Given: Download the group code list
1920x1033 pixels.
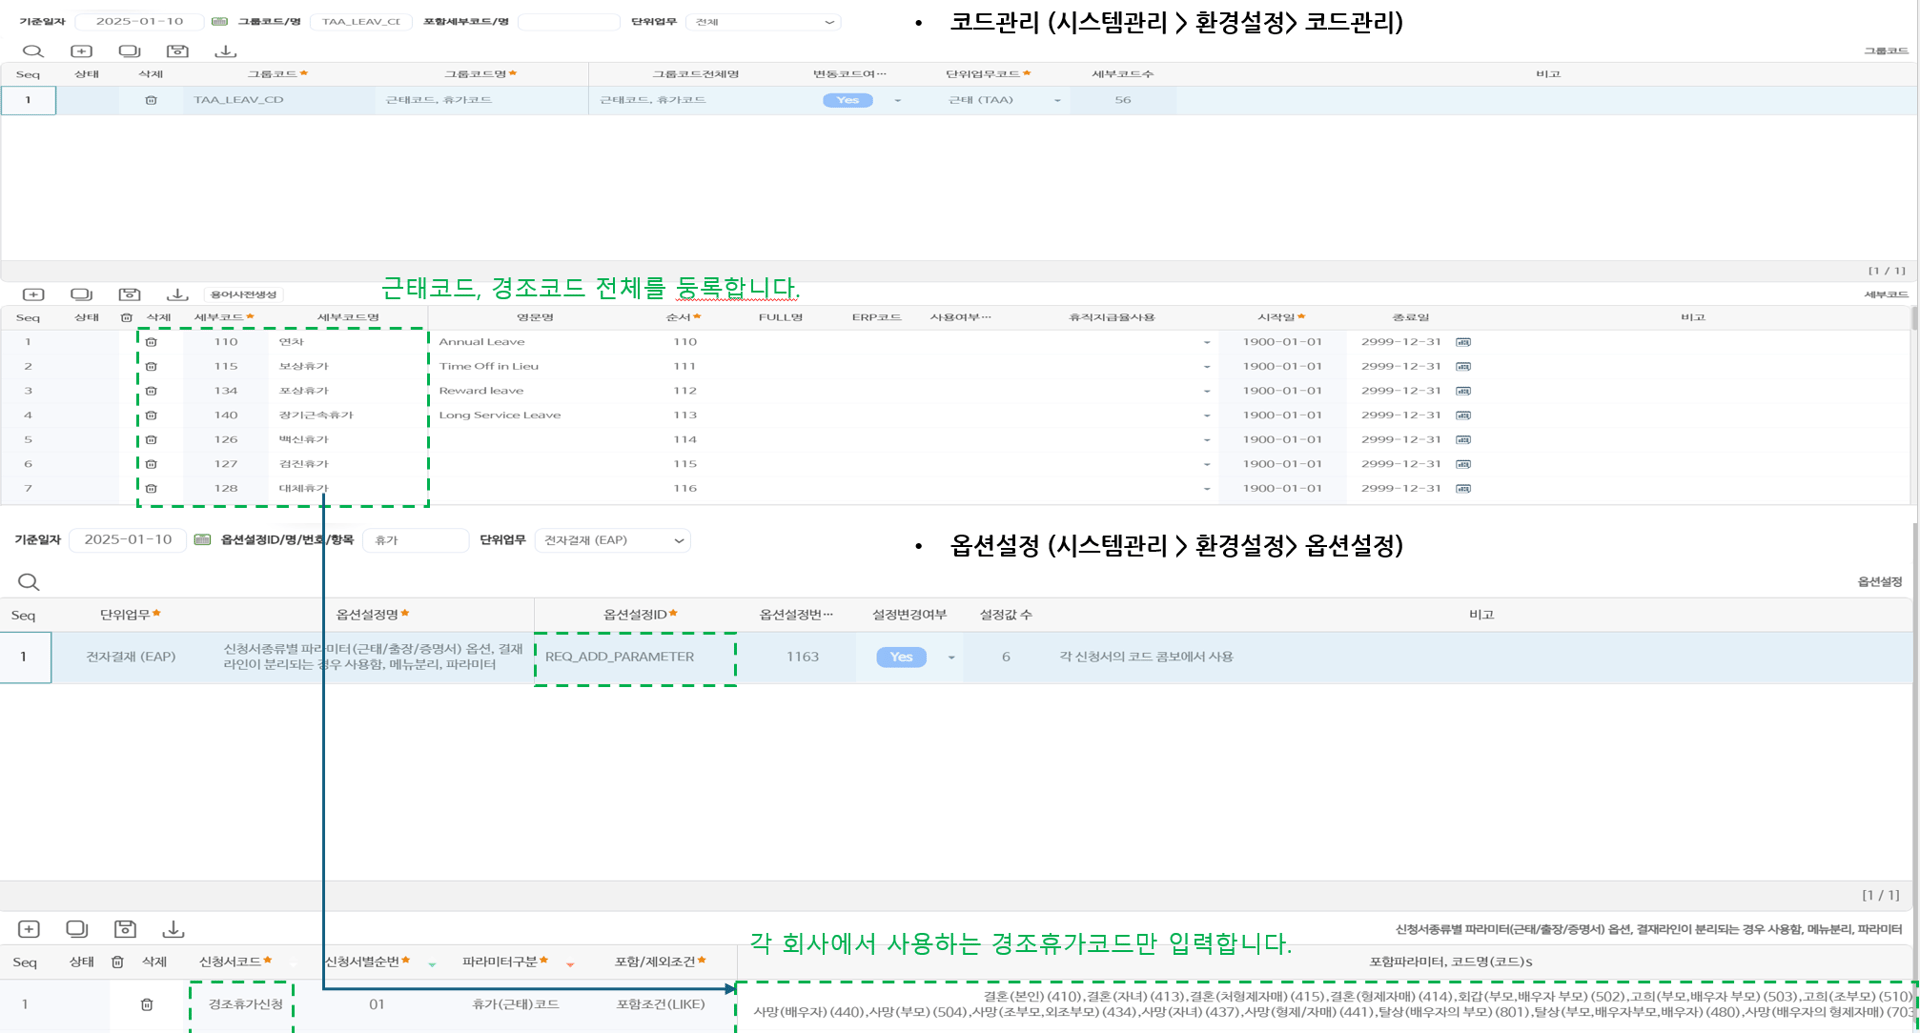Looking at the screenshot, I should click(x=225, y=51).
